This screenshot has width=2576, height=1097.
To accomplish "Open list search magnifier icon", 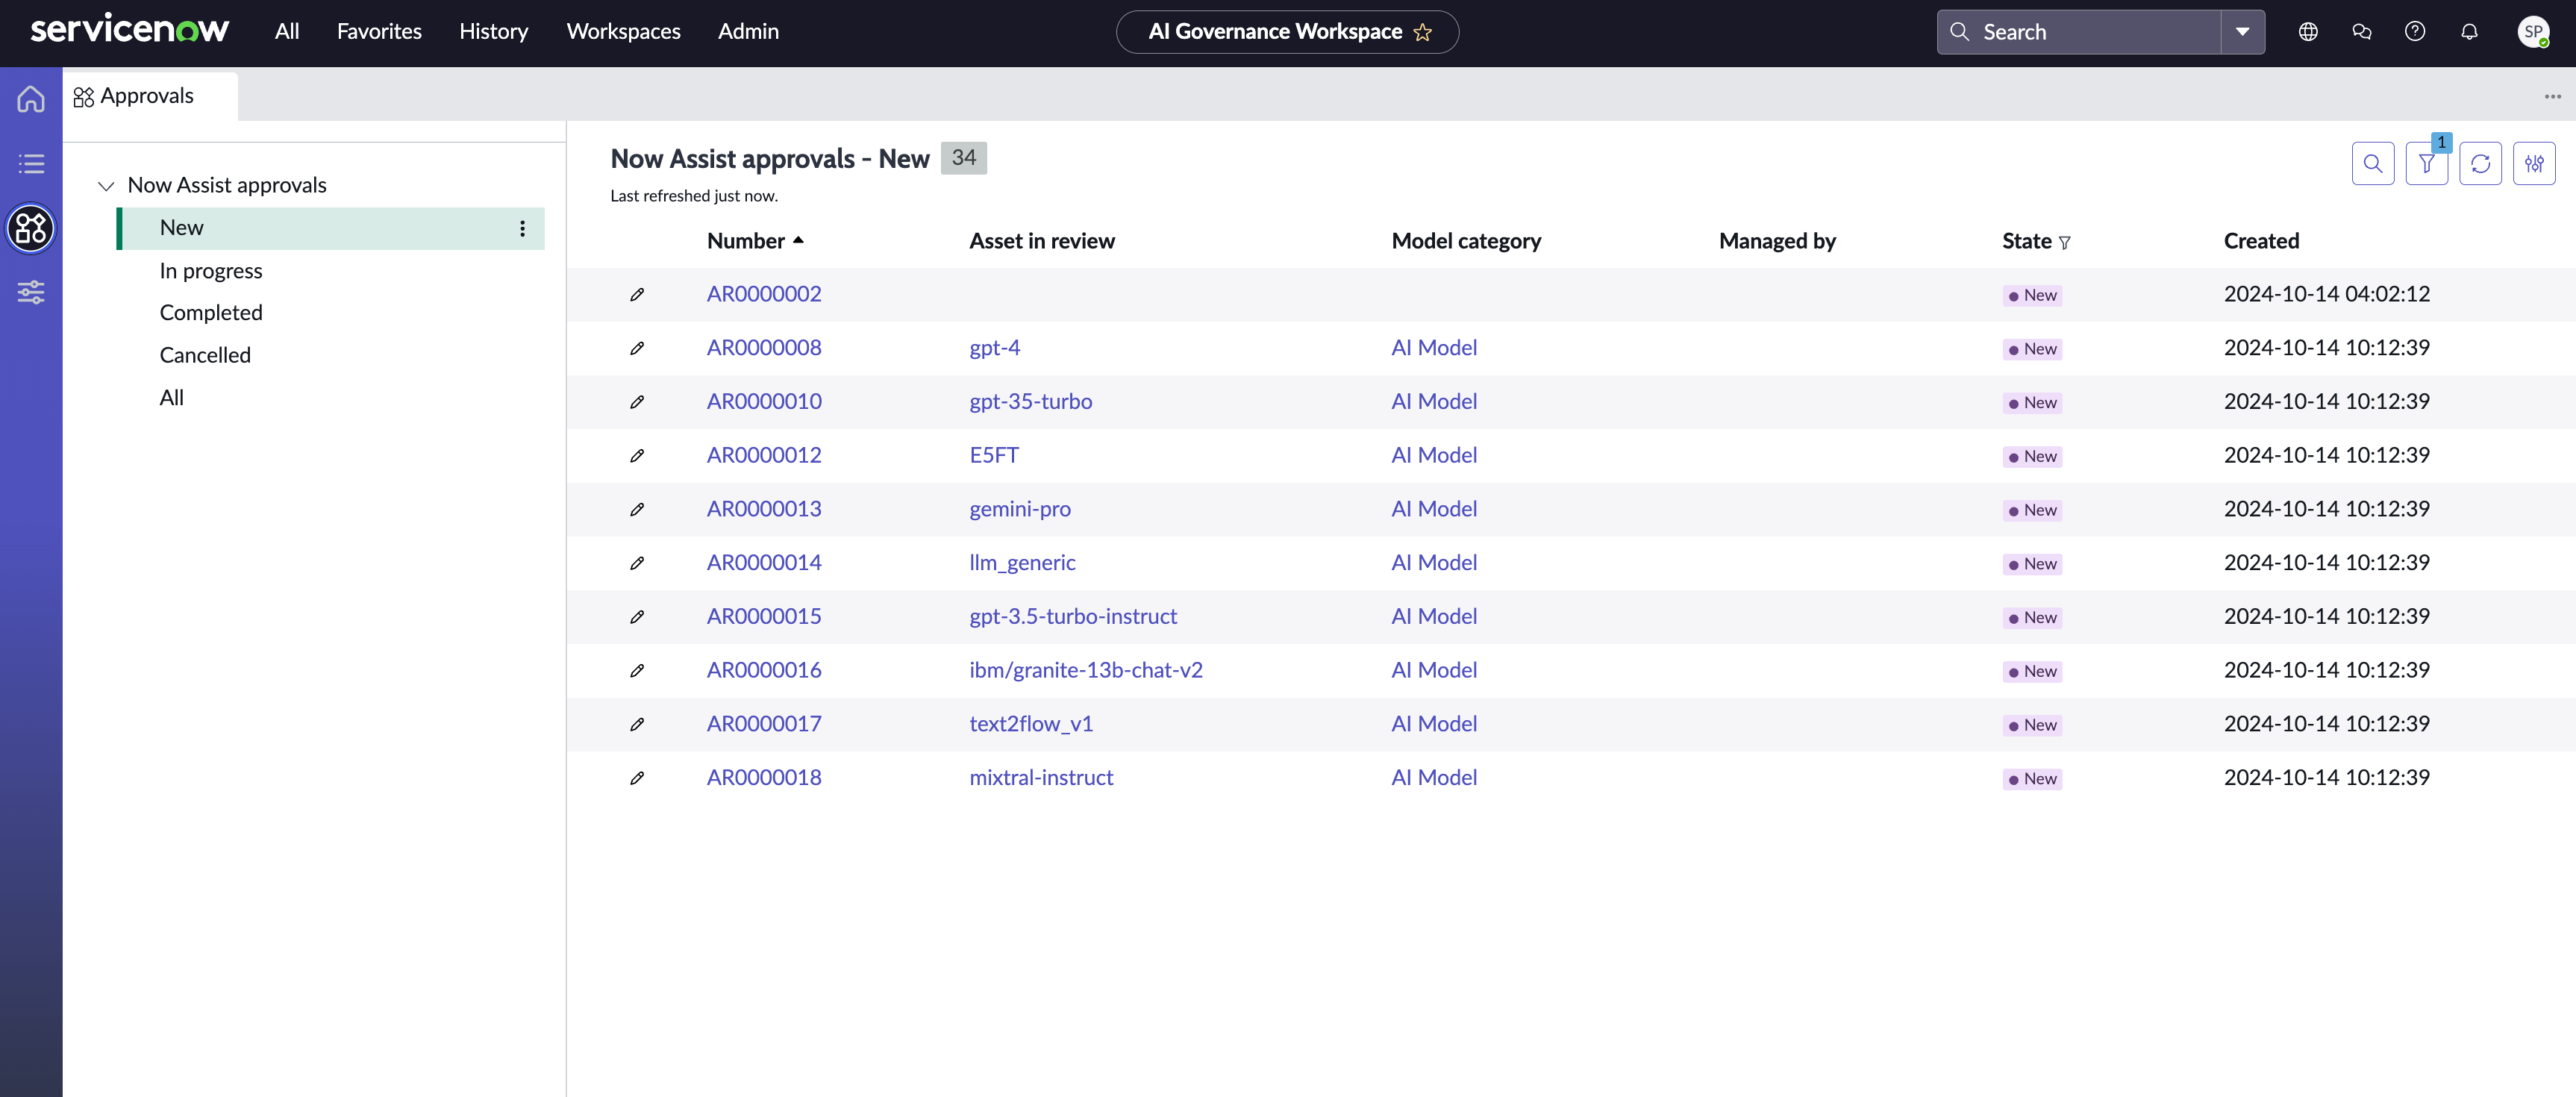I will [2373, 164].
